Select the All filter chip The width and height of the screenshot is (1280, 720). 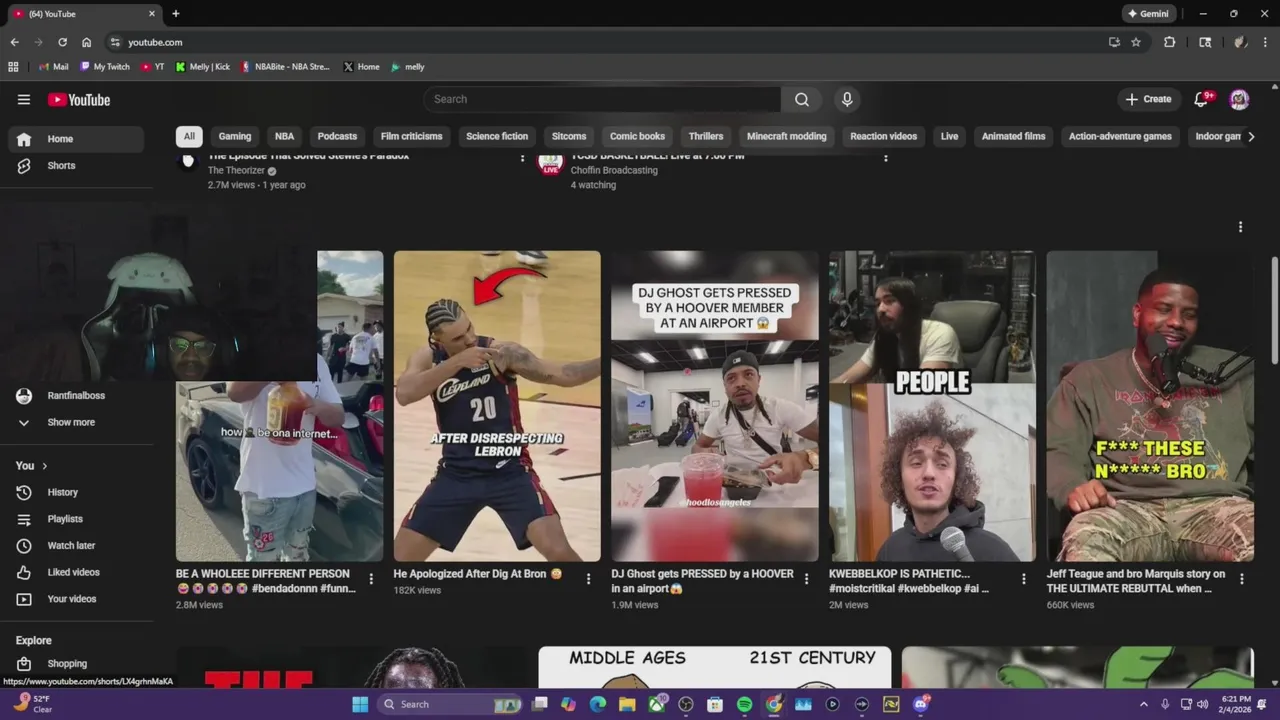[189, 136]
